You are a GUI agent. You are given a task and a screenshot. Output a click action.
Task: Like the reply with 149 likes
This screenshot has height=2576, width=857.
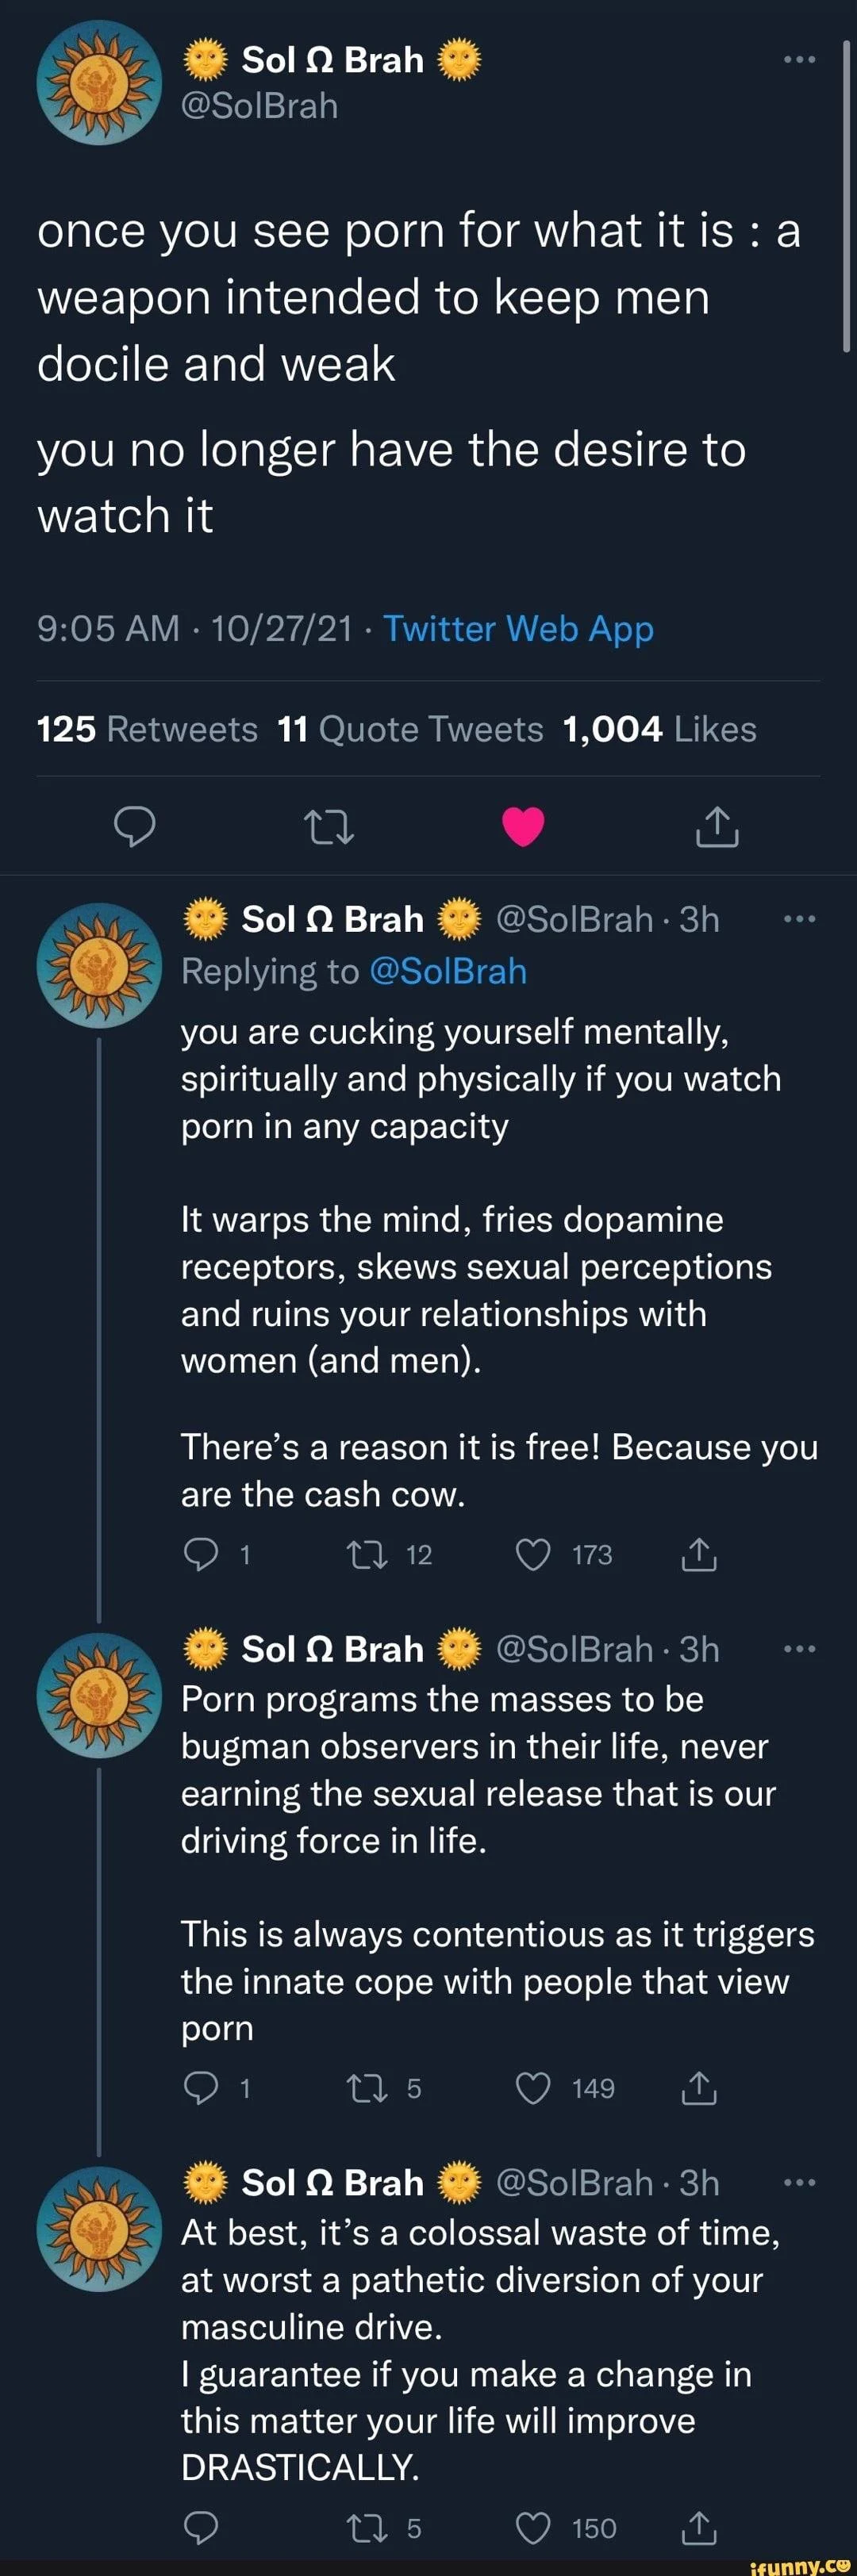[533, 2088]
